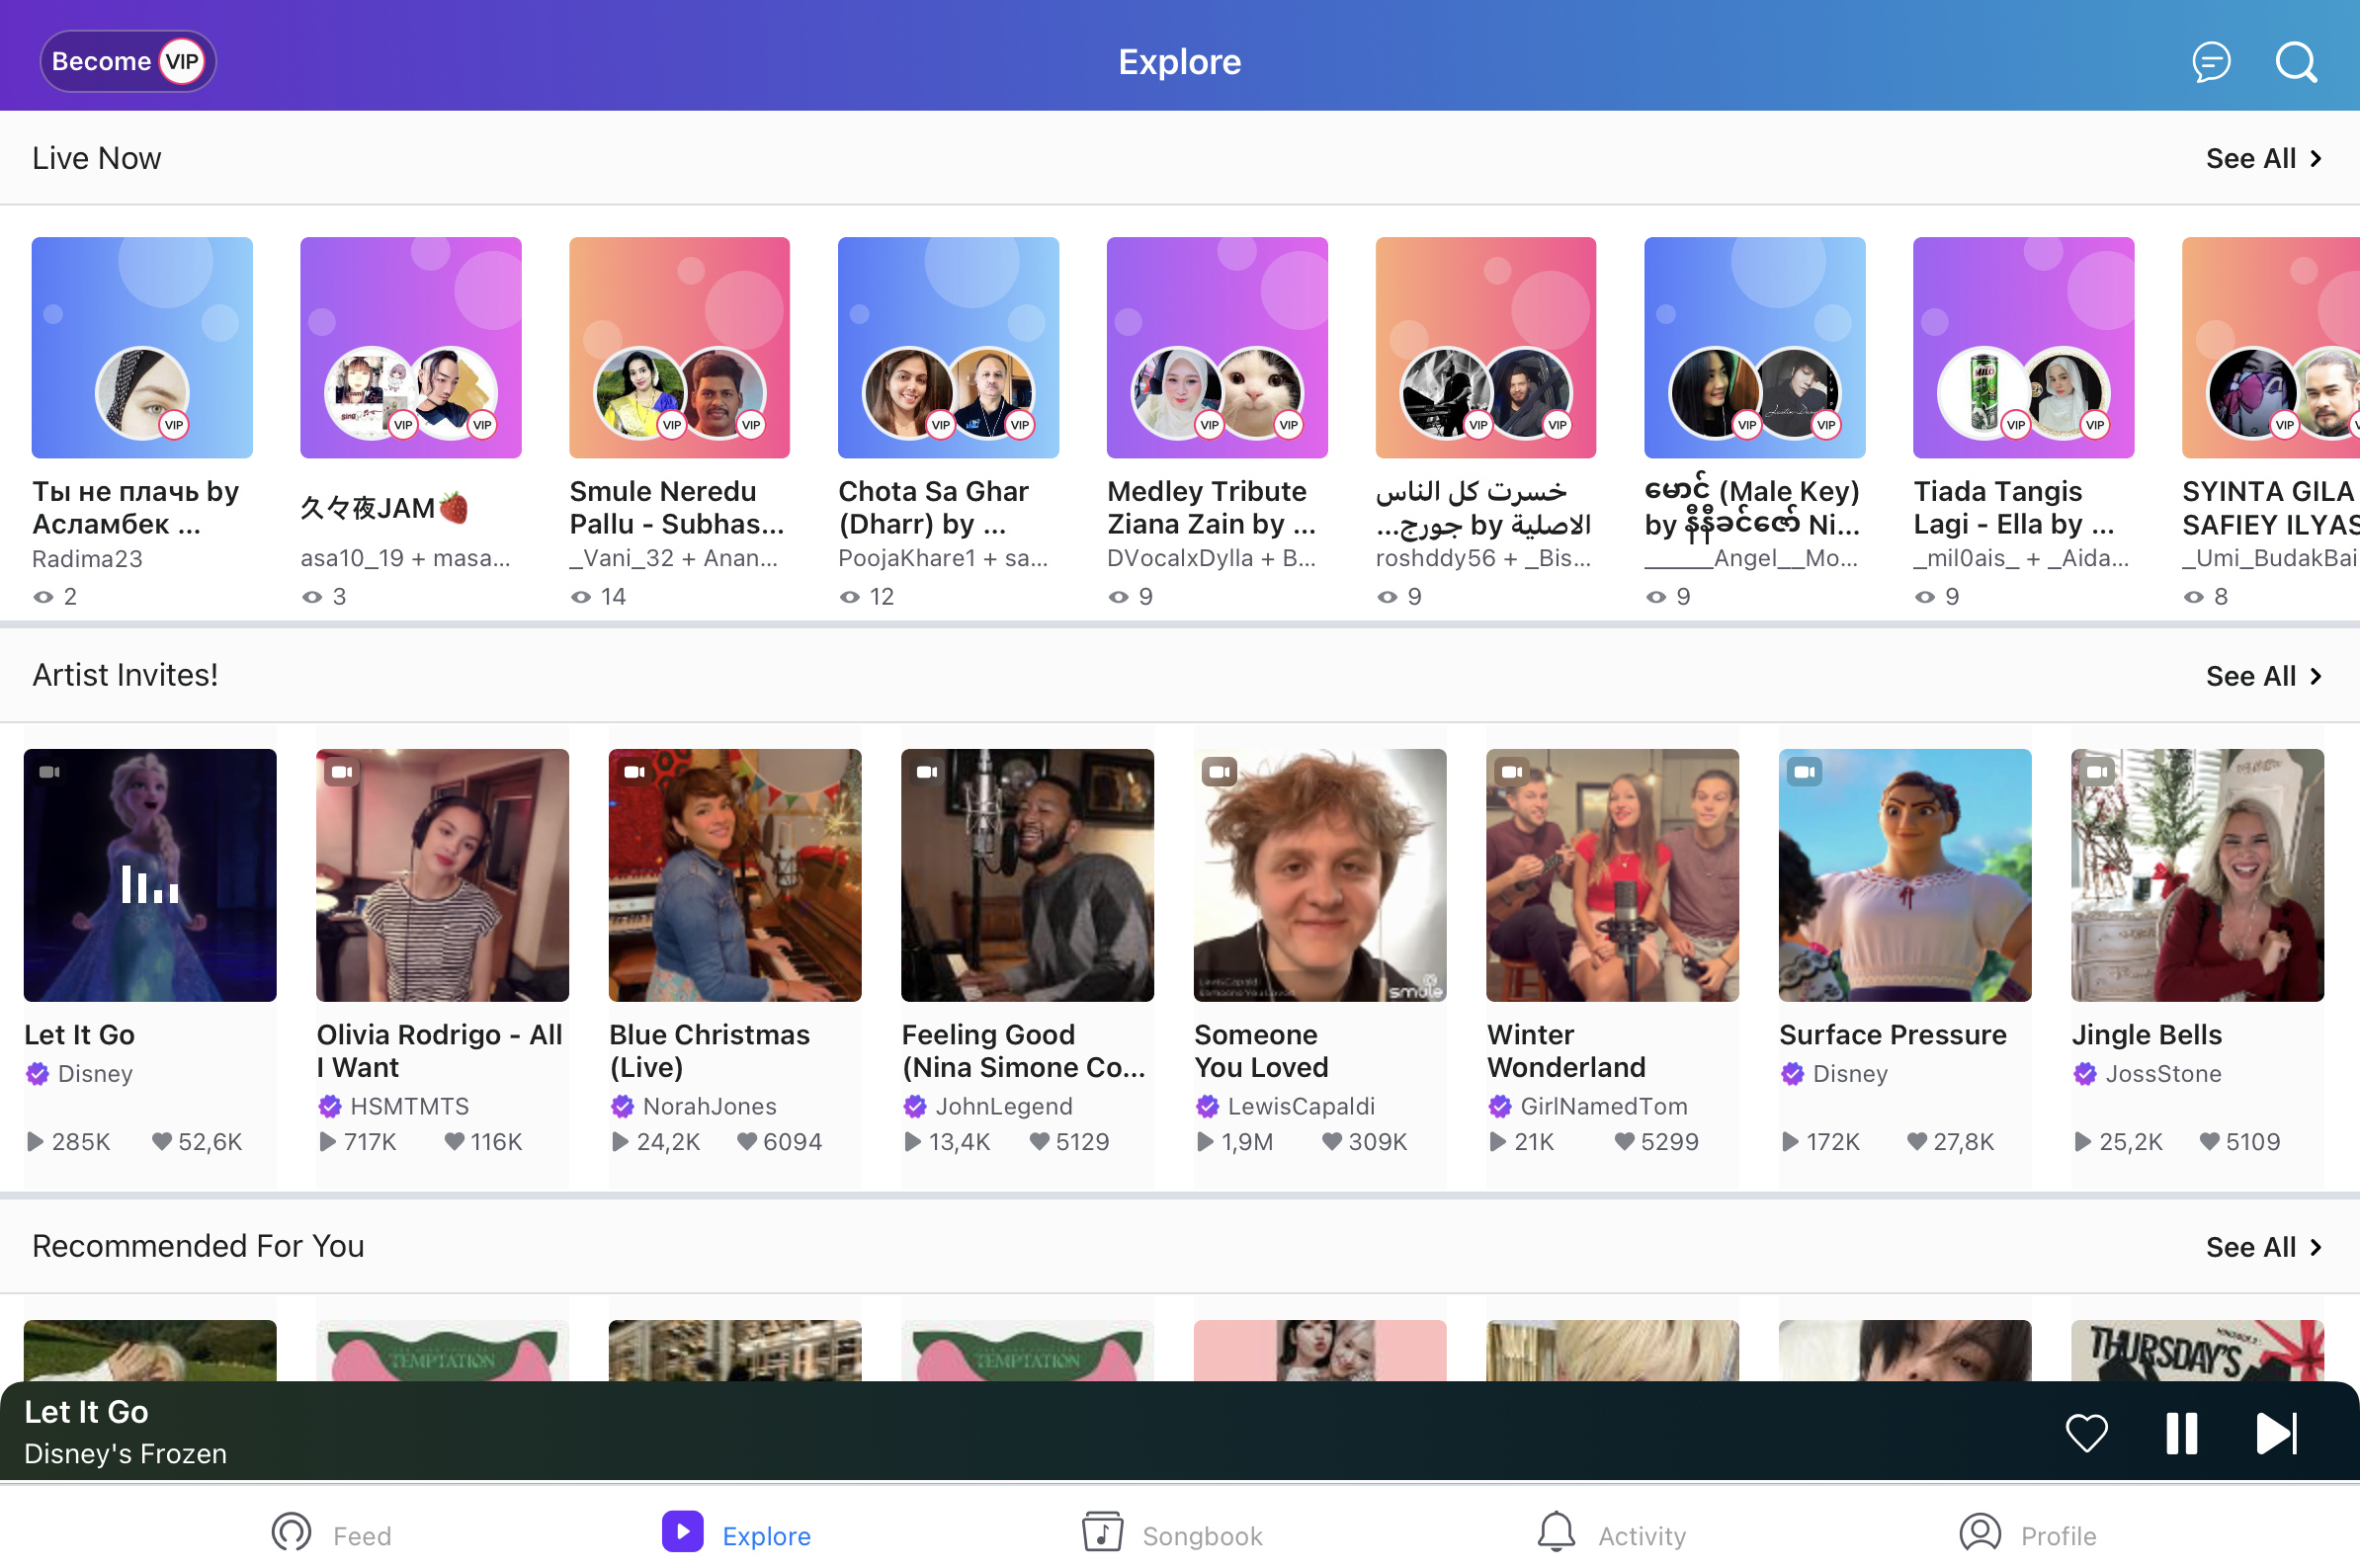Click the Recommended For You heading
Viewport: 2360px width, 1568px height.
198,1246
